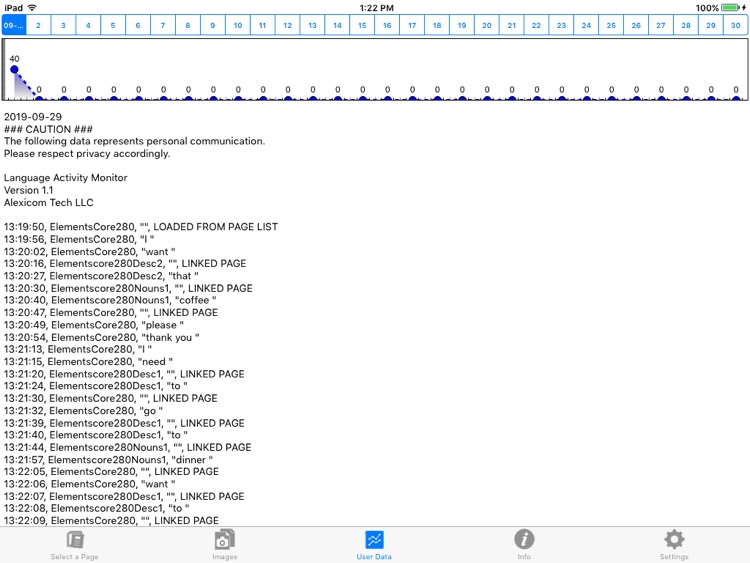Click the 13:21:15 "need" log entry
This screenshot has width=750, height=563.
coord(88,362)
